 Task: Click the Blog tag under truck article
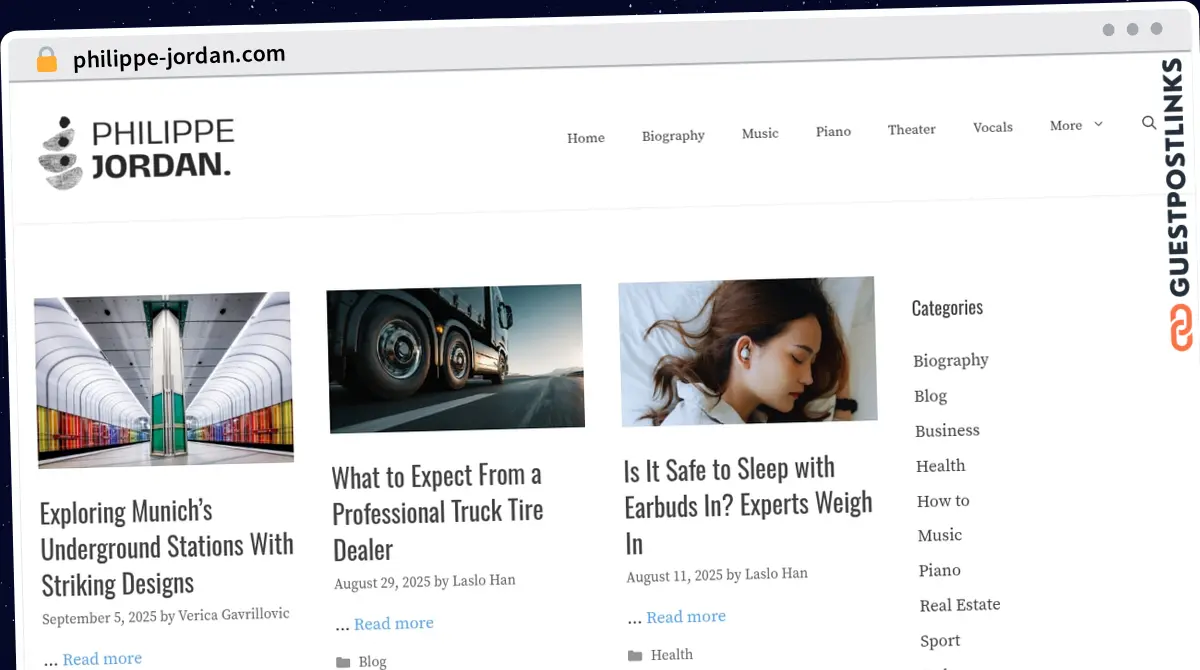point(372,662)
